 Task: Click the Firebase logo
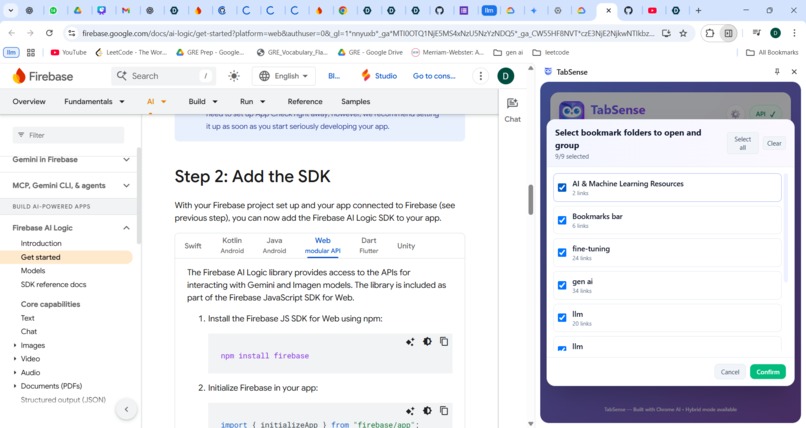coord(43,76)
